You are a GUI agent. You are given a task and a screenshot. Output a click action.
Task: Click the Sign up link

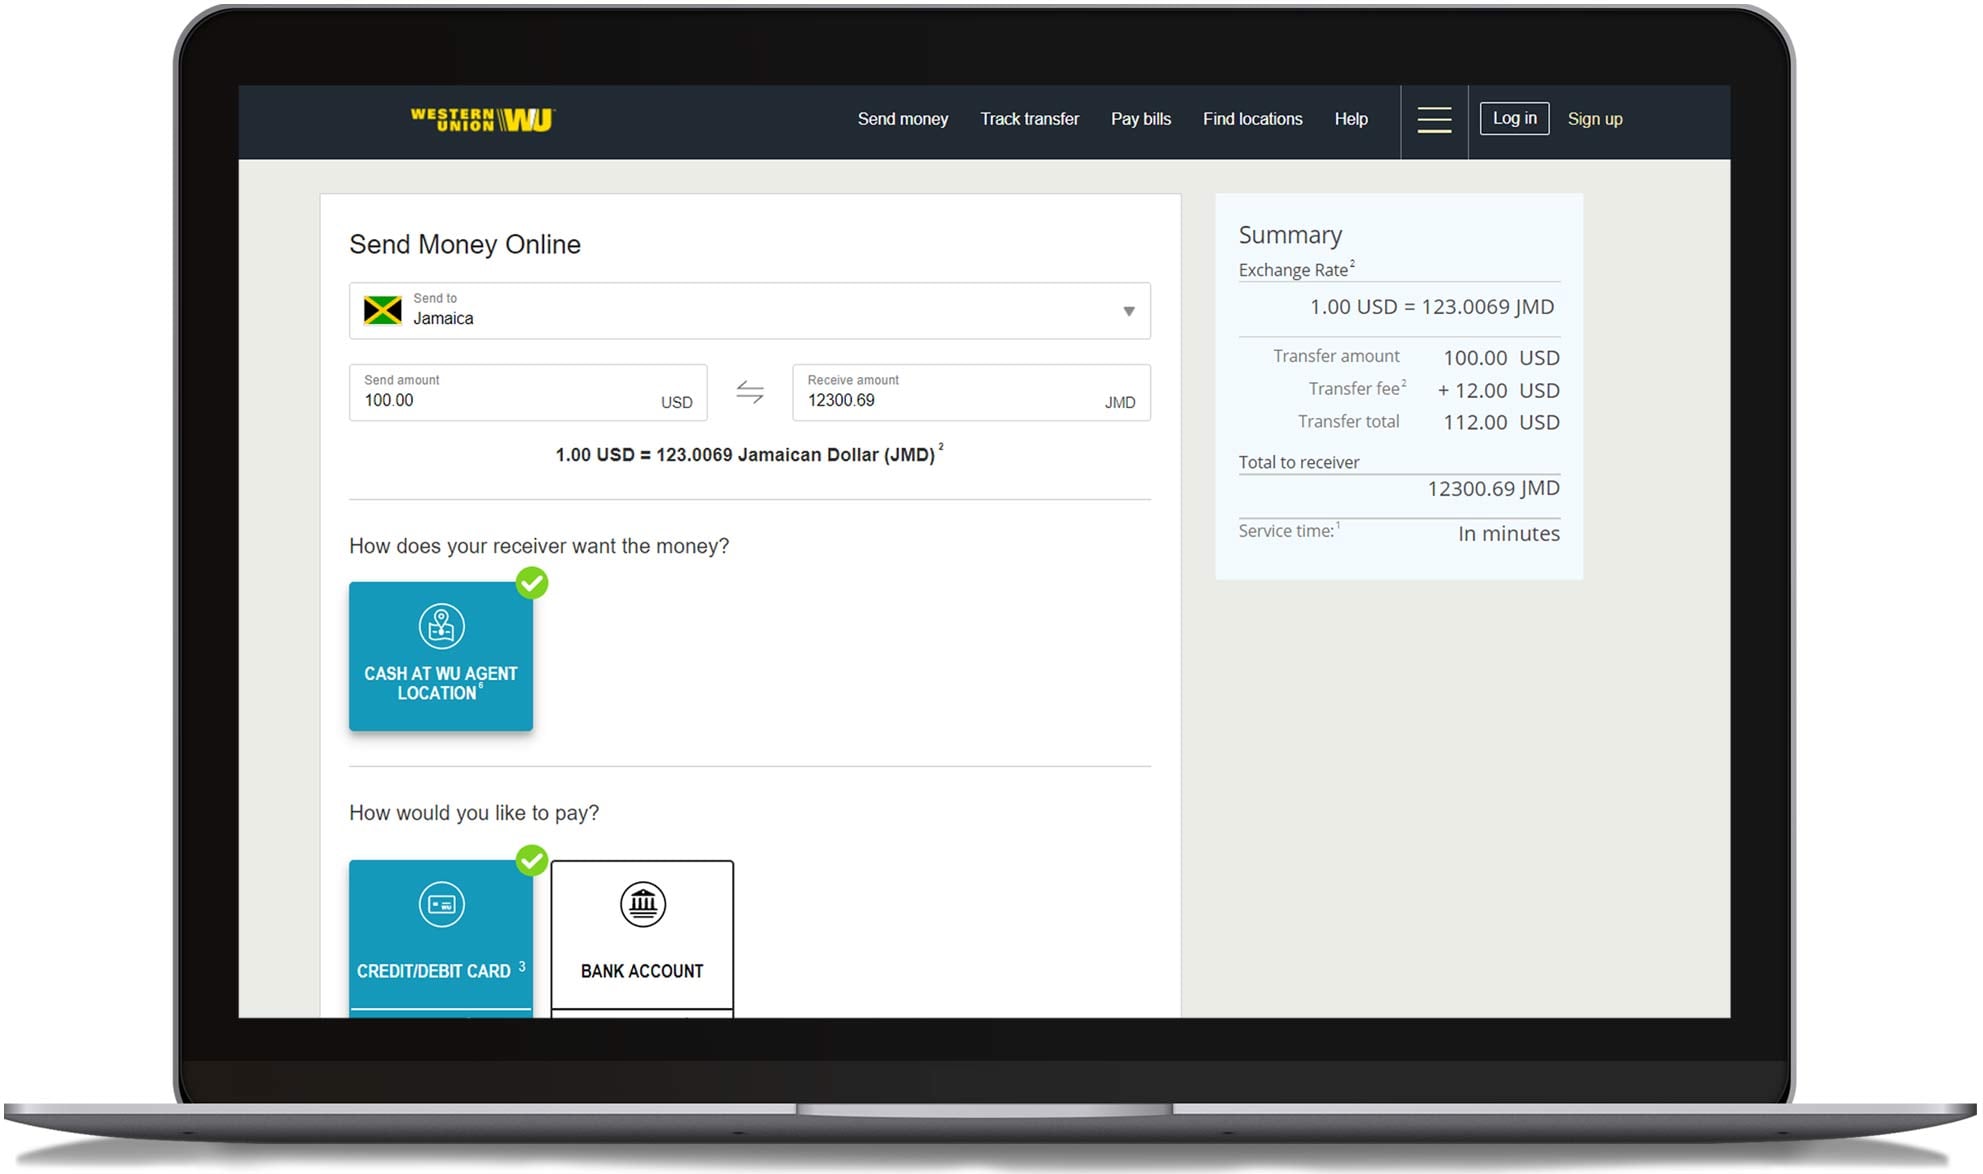coord(1594,119)
